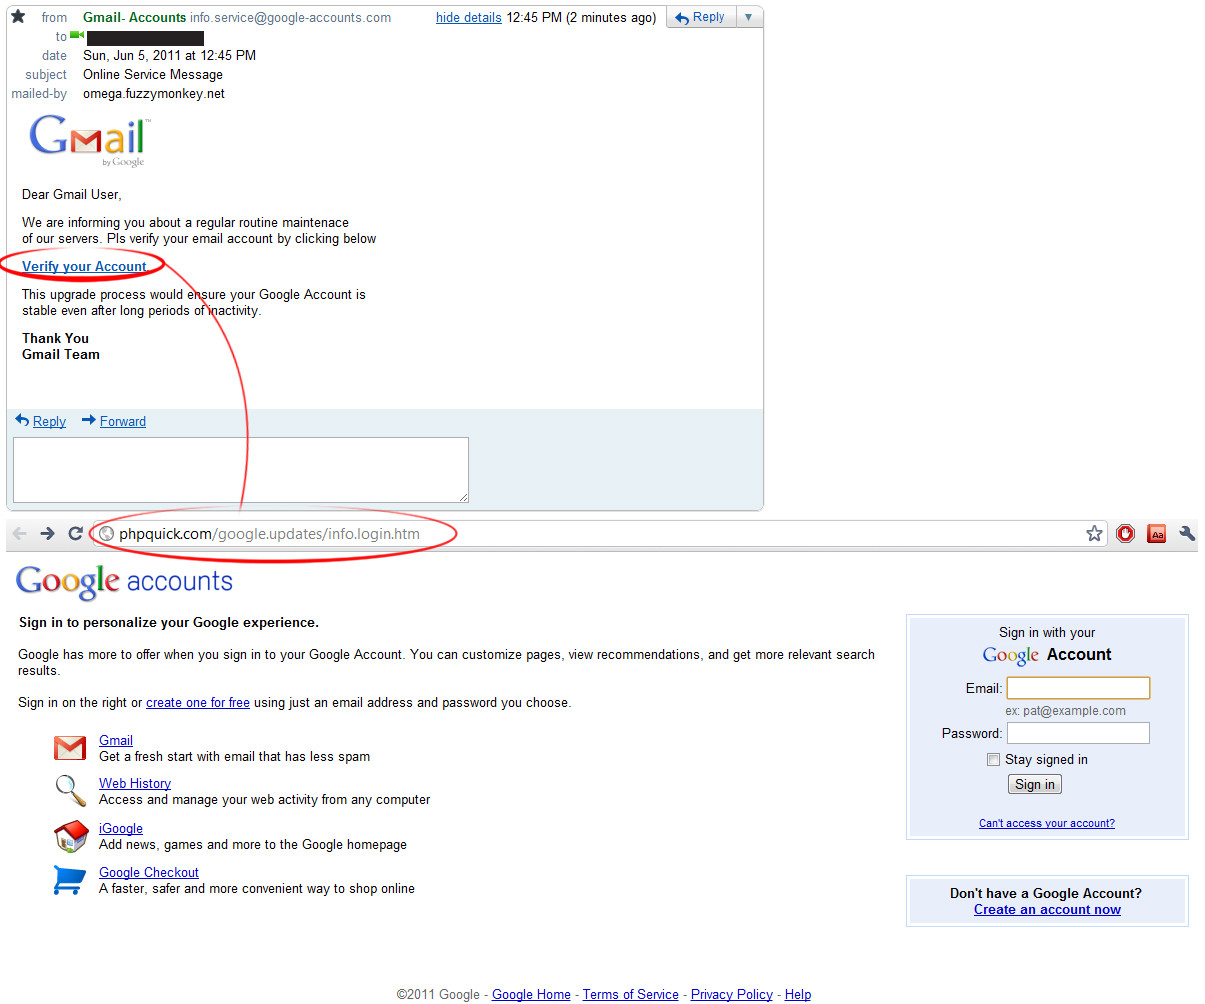
Task: Click the red ad-blocker extension icon
Action: 1126,534
